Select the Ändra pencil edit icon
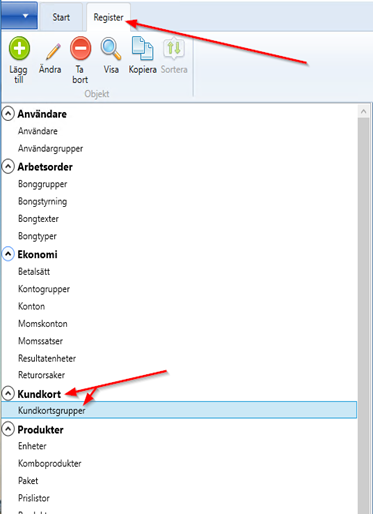Image resolution: width=373 pixels, height=514 pixels. point(52,51)
